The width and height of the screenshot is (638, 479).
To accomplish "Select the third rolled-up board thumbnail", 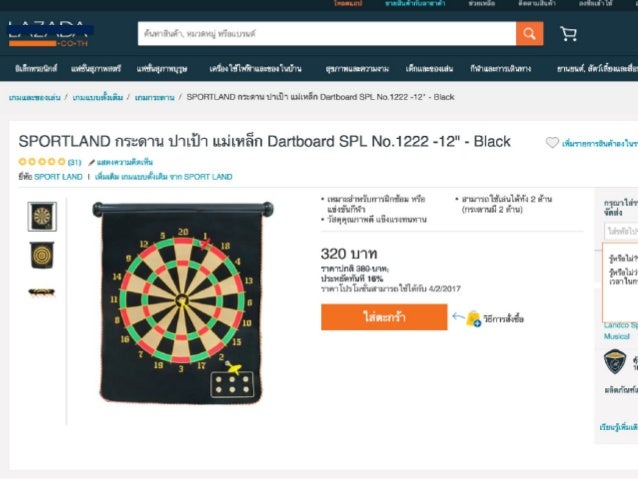I will 42,292.
